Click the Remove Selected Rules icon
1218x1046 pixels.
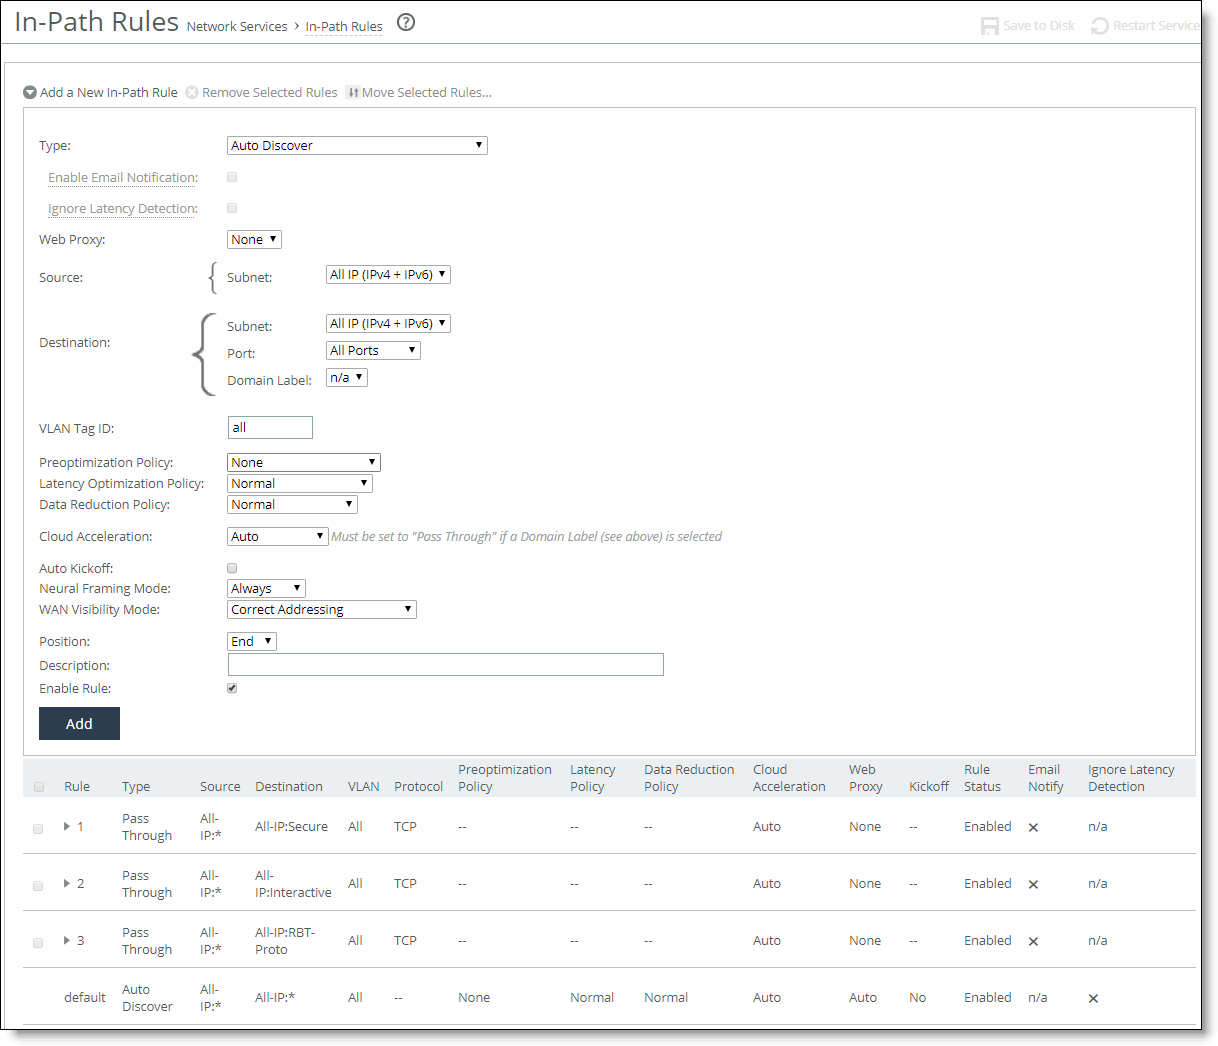pyautogui.click(x=190, y=92)
